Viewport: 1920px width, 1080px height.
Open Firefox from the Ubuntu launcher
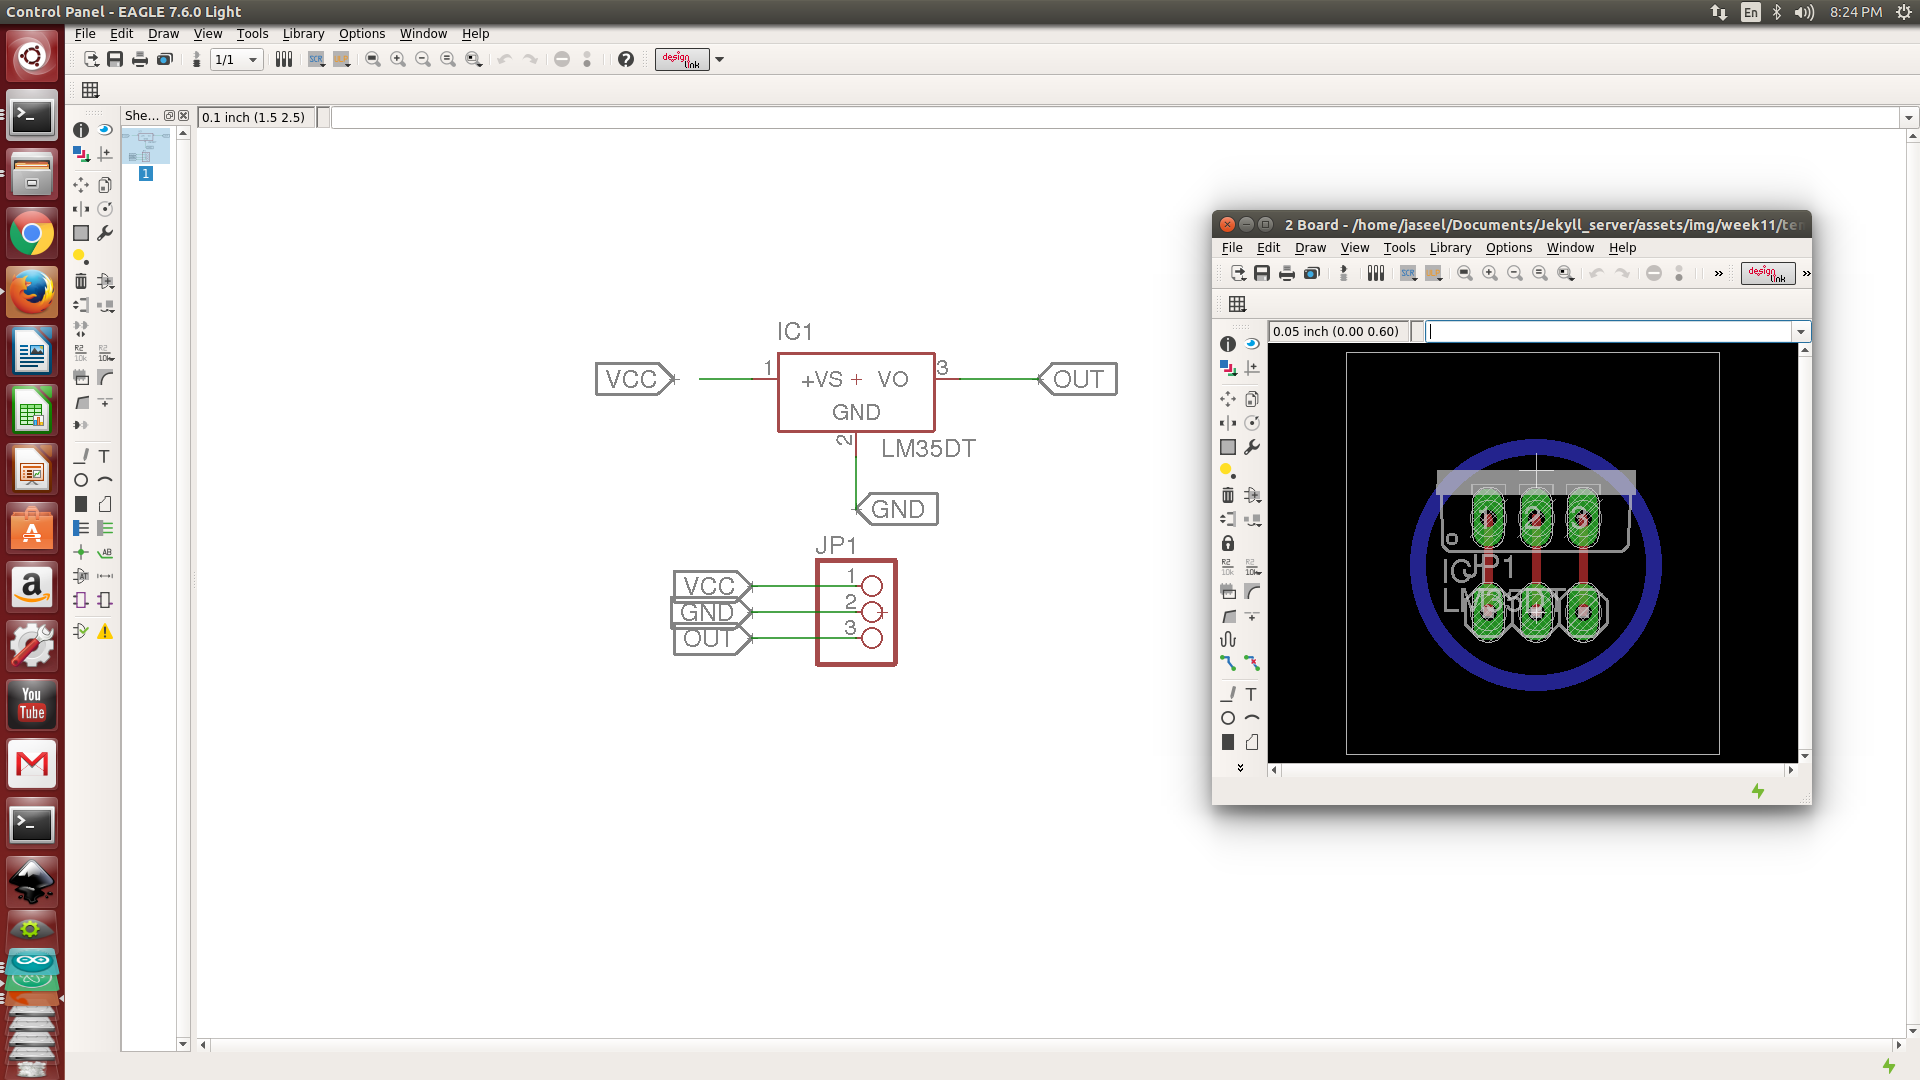(x=32, y=293)
